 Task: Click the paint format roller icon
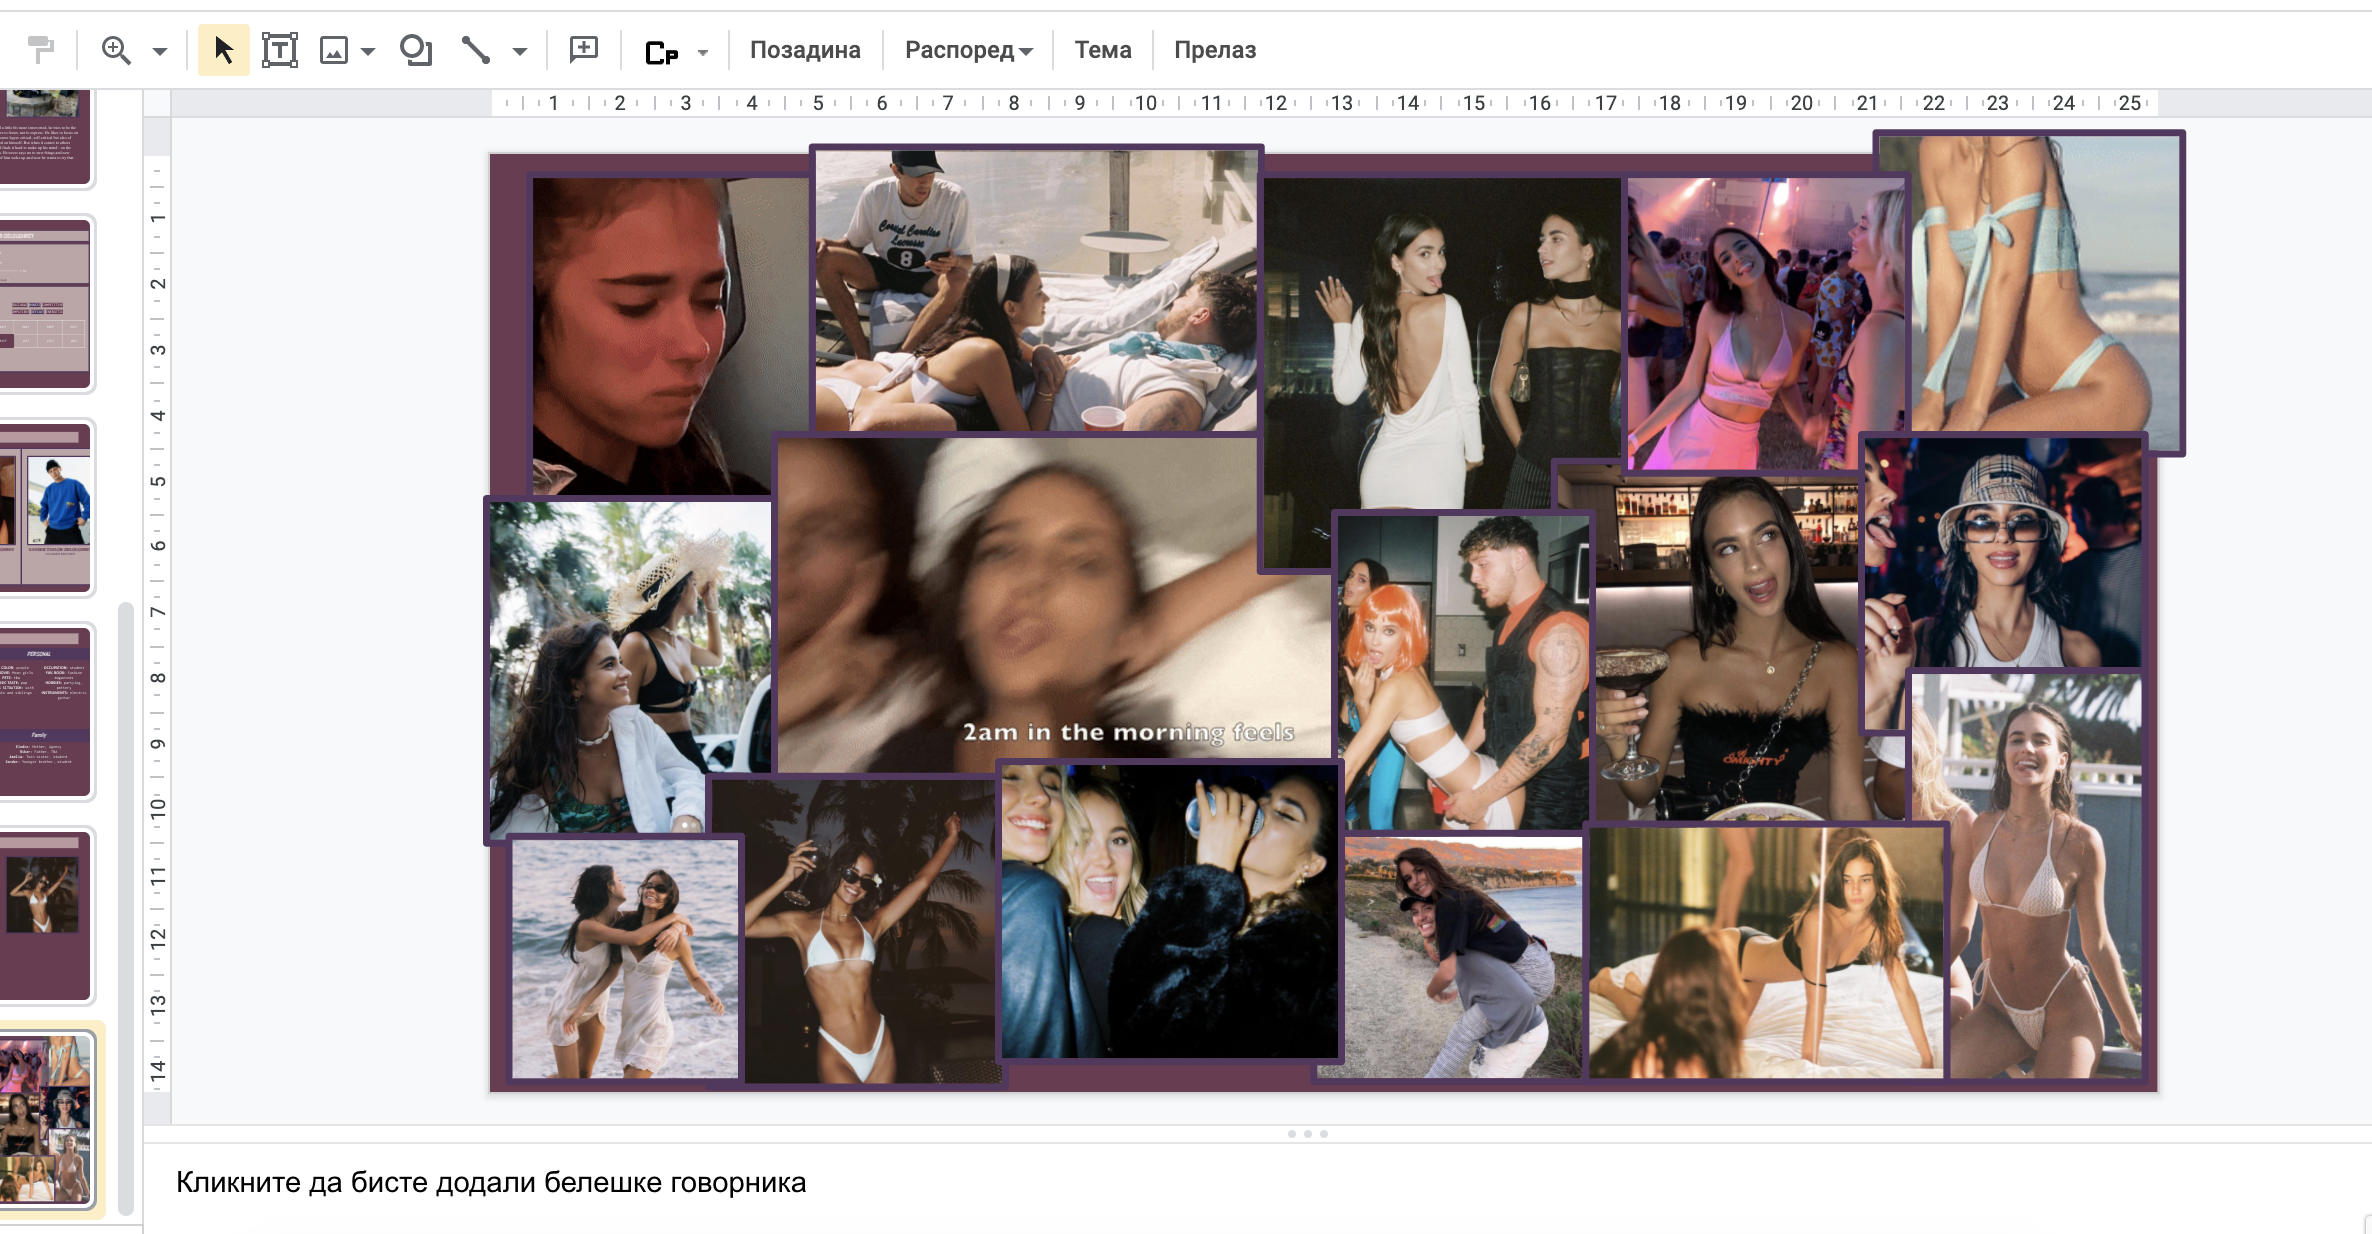[x=40, y=49]
